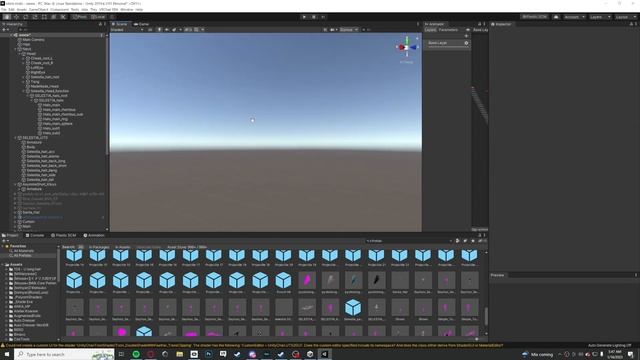This screenshot has width=640, height=360.
Task: Start Play mode with the Play button
Action: [x=304, y=17]
